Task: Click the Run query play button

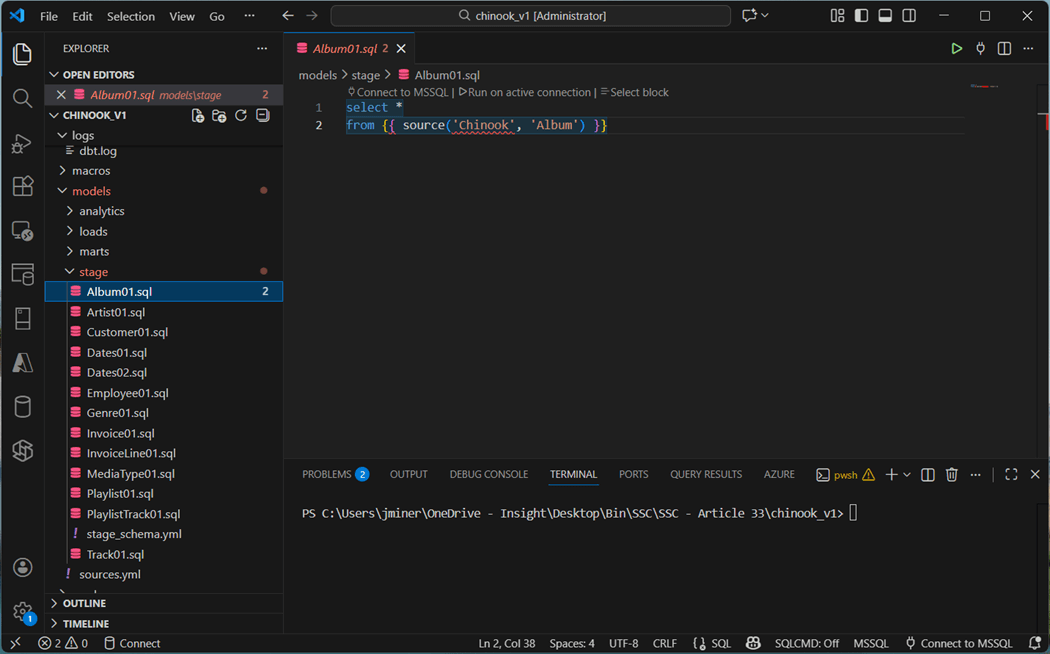Action: (x=956, y=48)
